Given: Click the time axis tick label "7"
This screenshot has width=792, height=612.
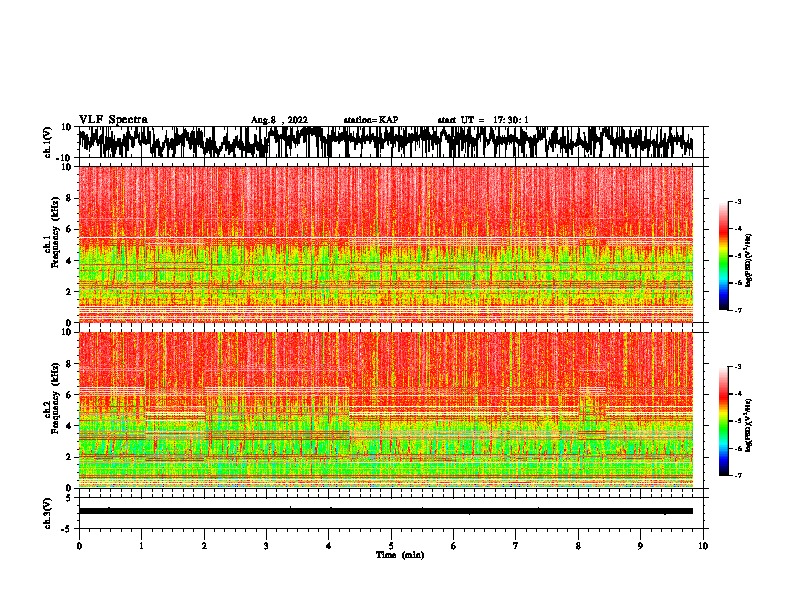Looking at the screenshot, I should [x=516, y=546].
